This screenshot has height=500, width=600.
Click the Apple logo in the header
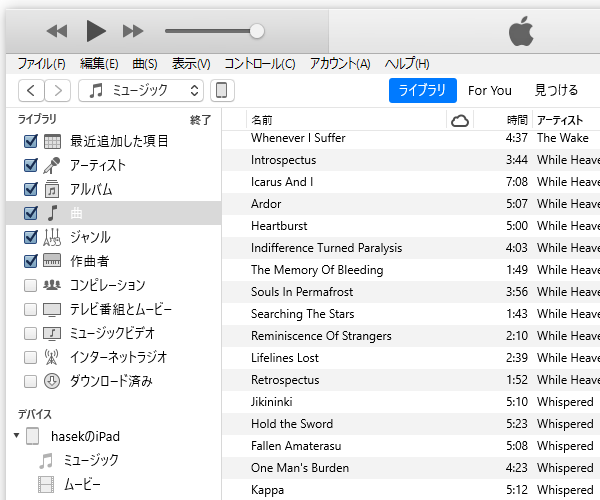[x=521, y=31]
